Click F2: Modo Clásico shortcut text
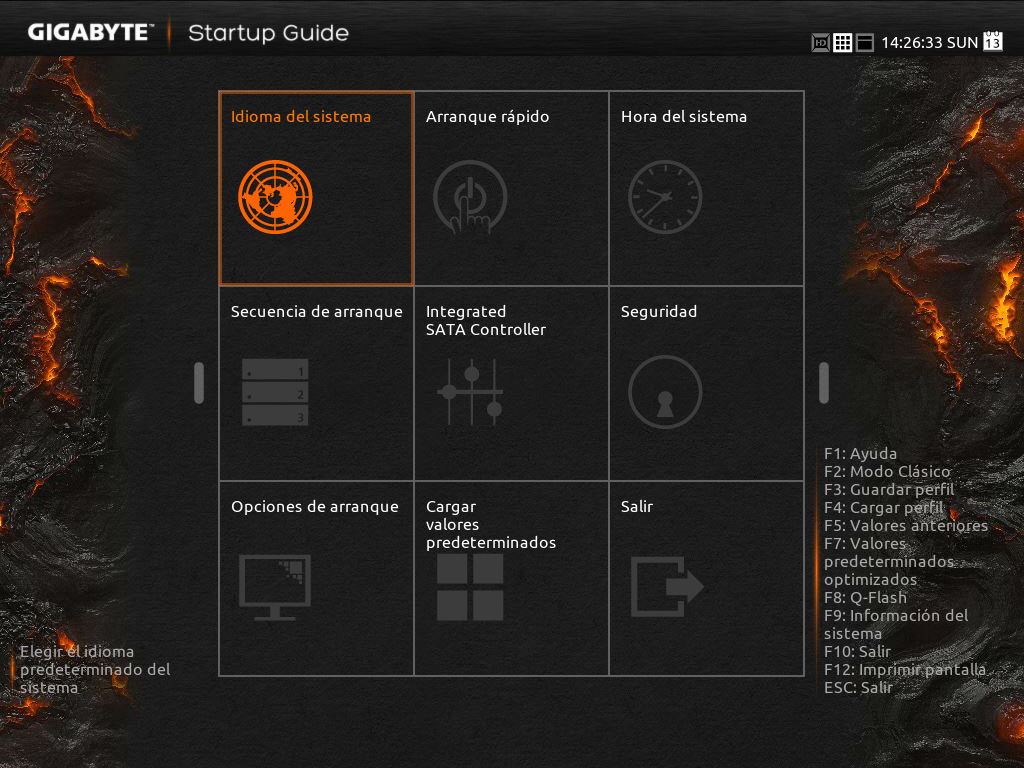 tap(887, 472)
